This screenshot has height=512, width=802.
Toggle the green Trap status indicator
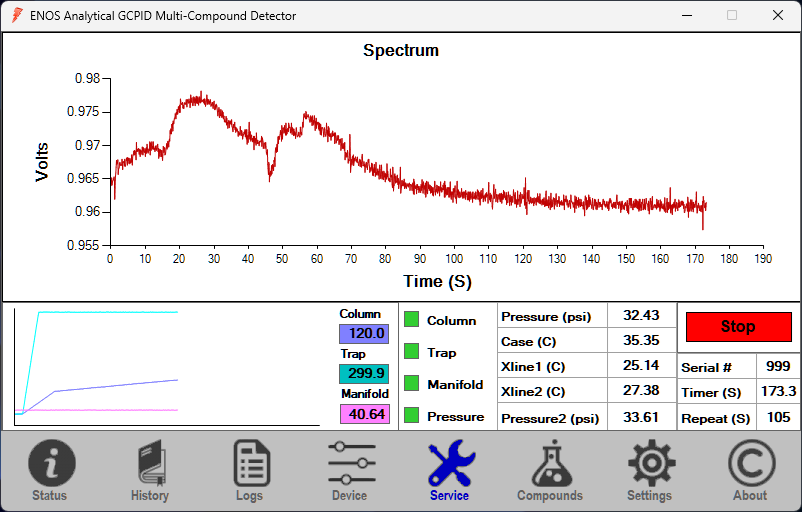pos(411,351)
